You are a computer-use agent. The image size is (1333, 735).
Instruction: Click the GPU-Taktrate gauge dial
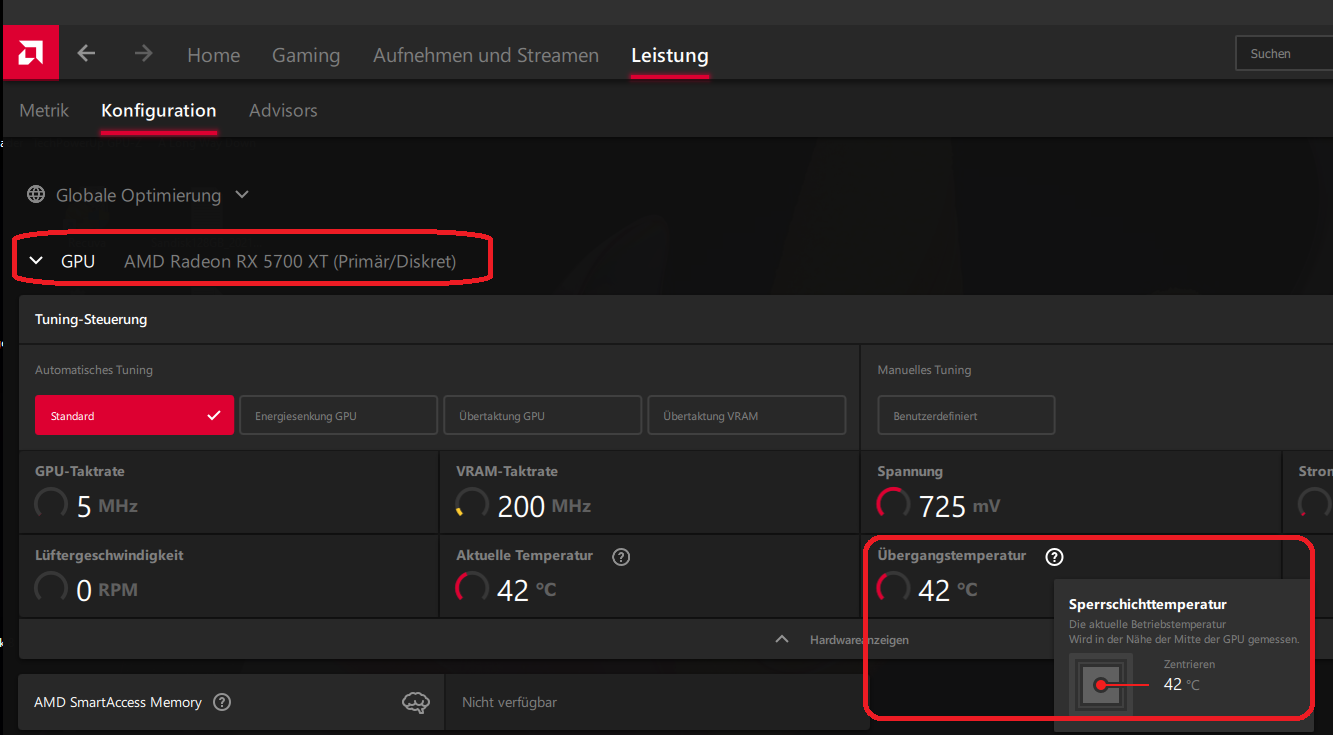point(51,504)
